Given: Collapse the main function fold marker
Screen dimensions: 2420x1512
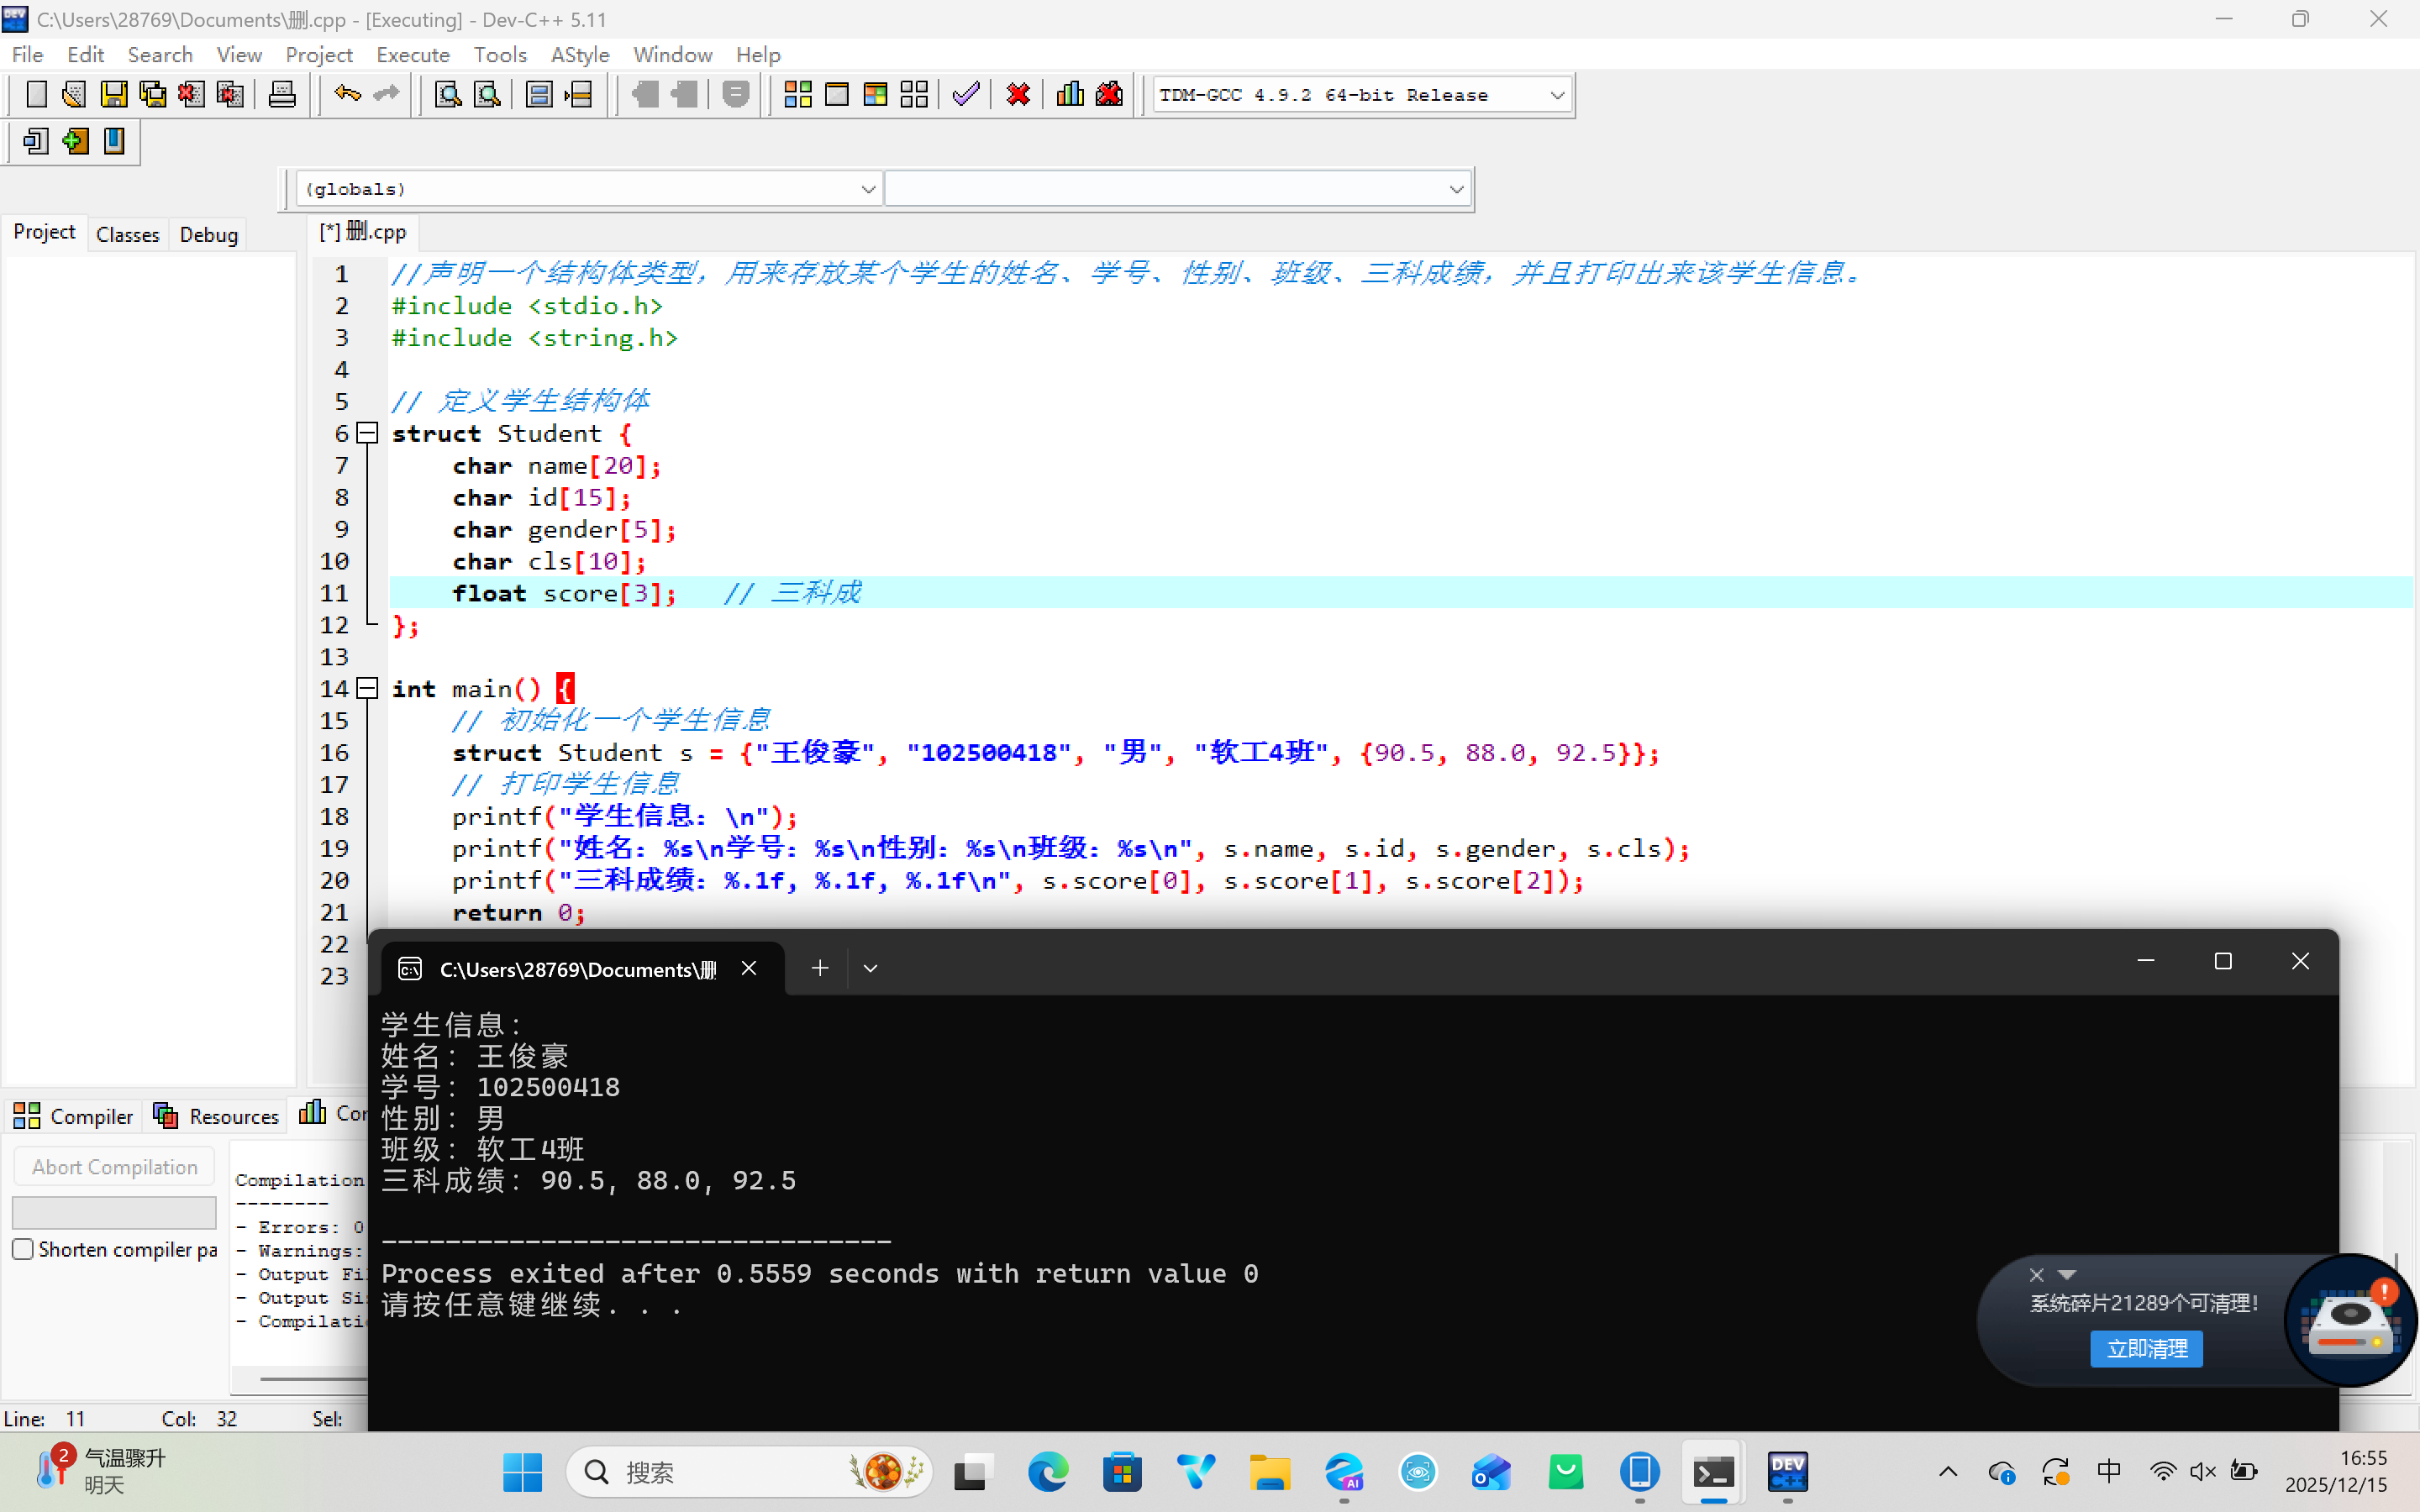Looking at the screenshot, I should click(367, 688).
